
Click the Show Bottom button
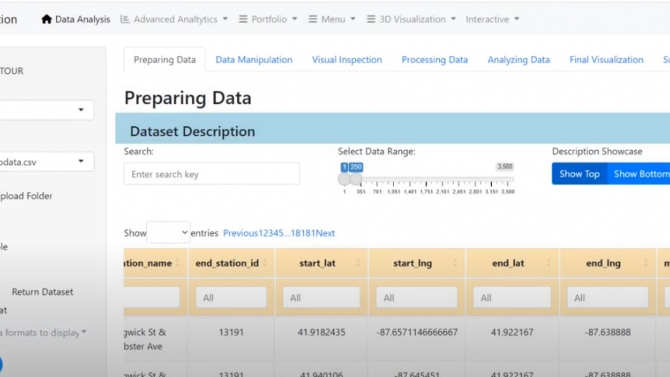[x=639, y=174]
